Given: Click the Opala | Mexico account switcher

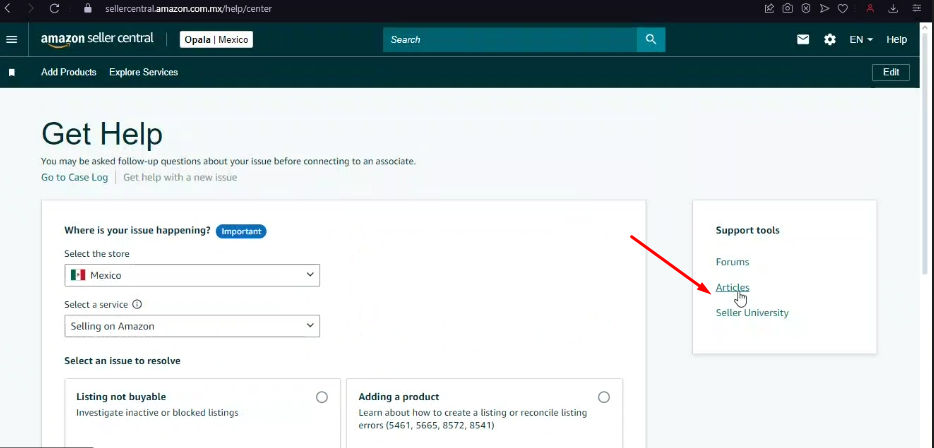Looking at the screenshot, I should pyautogui.click(x=217, y=40).
